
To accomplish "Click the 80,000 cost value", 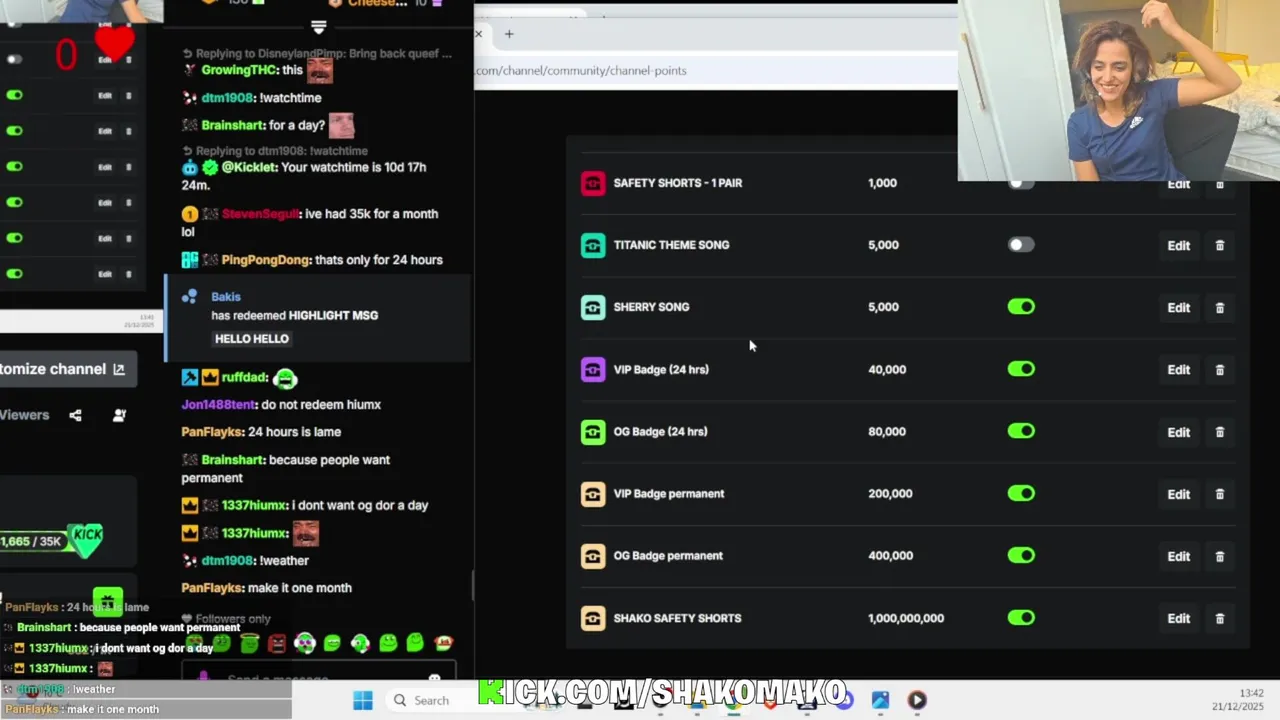I will [x=887, y=432].
